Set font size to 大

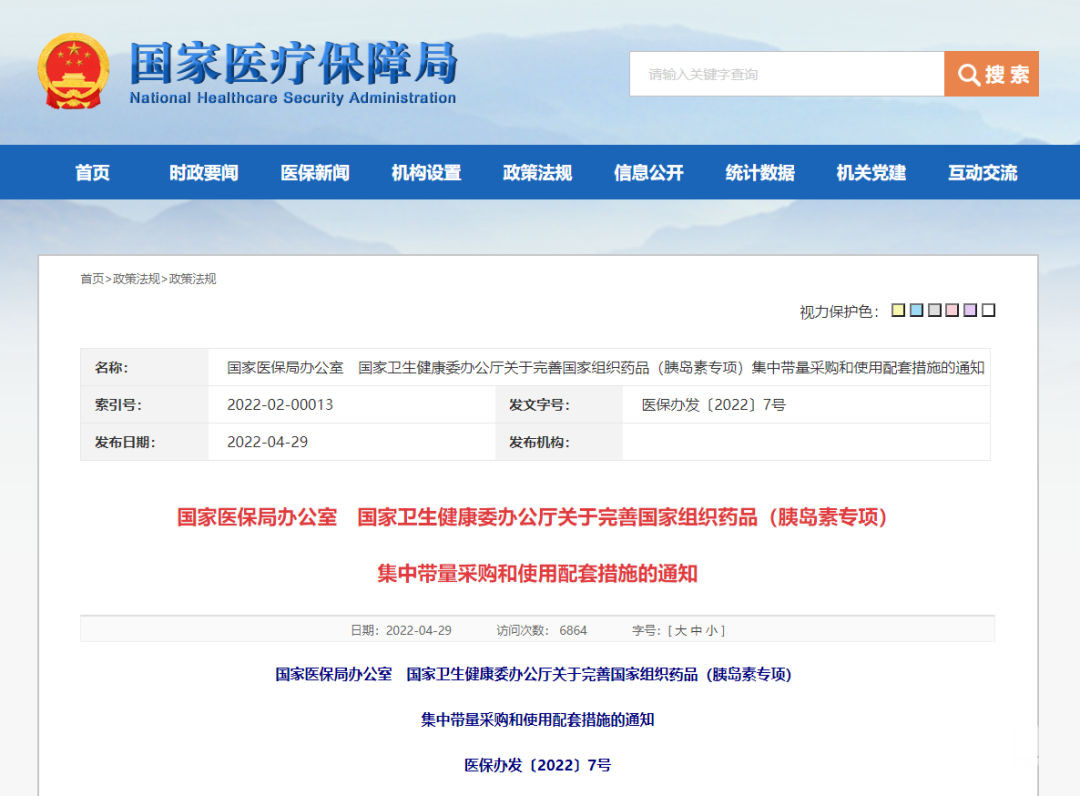pos(681,631)
